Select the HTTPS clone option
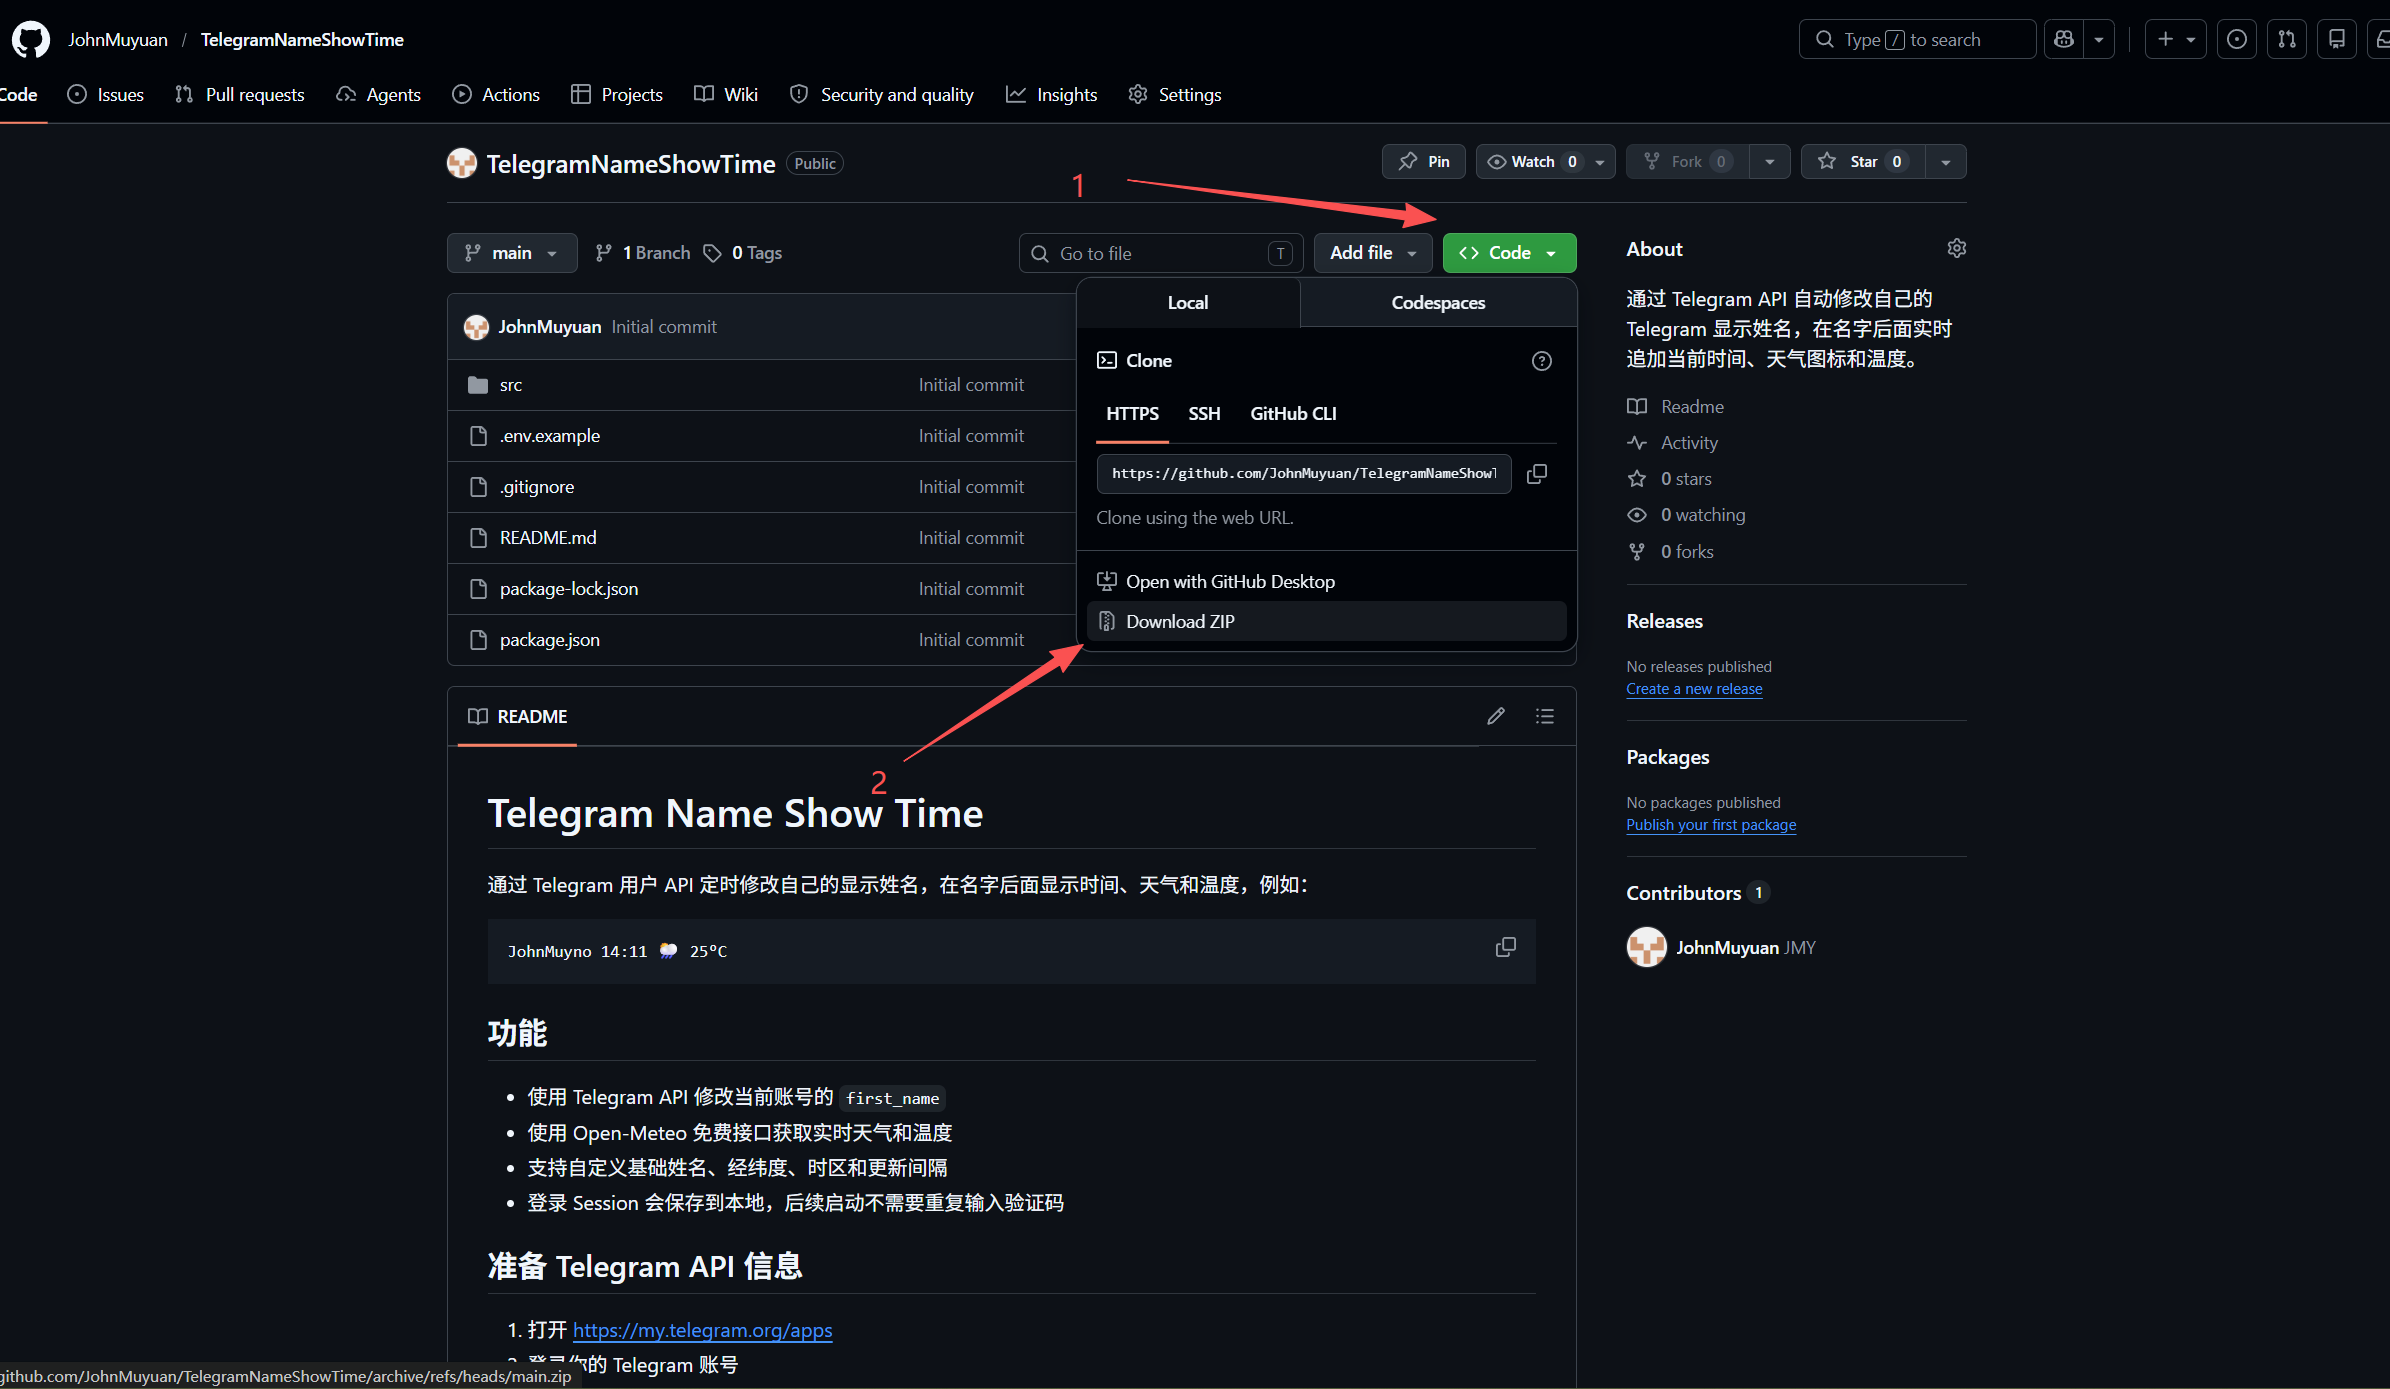Image resolution: width=2390 pixels, height=1389 pixels. click(x=1132, y=414)
